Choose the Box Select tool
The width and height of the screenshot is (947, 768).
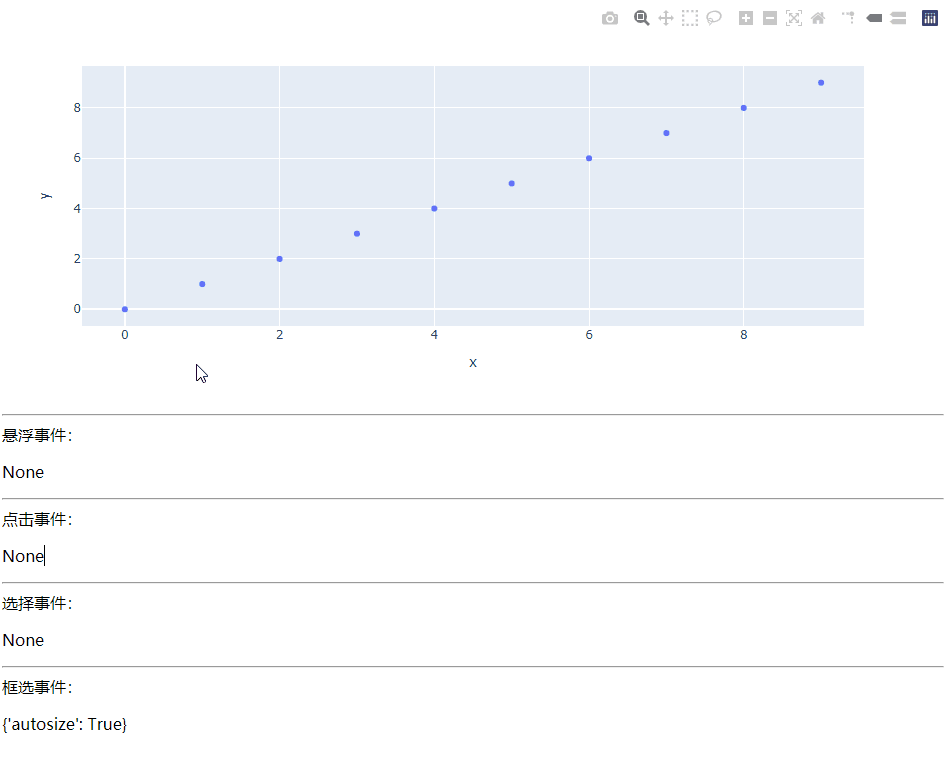click(690, 18)
